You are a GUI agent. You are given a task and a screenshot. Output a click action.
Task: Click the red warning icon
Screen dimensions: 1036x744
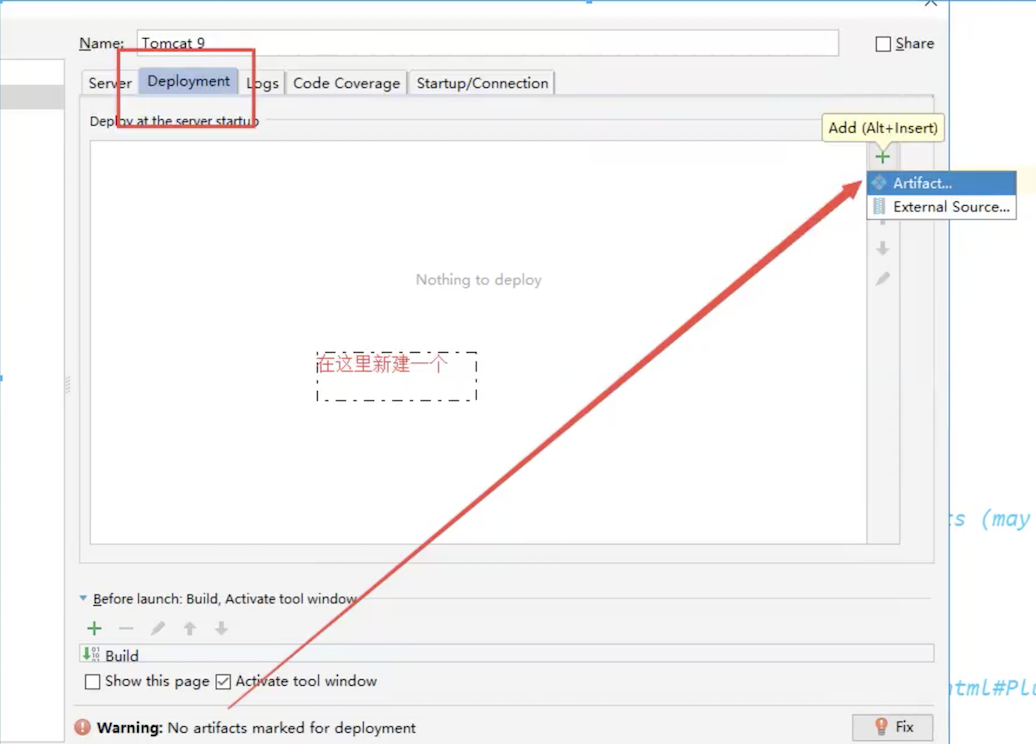point(83,727)
